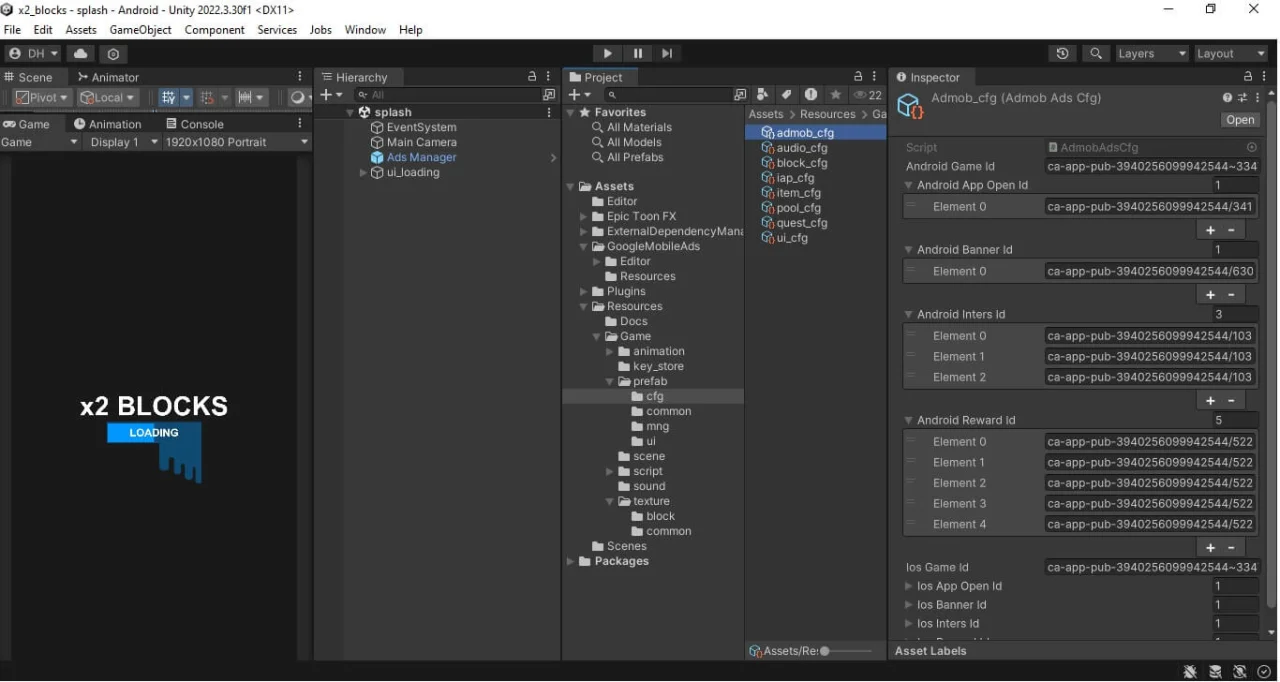The image size is (1280, 682).
Task: Open the Undo History clock icon
Action: (1062, 54)
